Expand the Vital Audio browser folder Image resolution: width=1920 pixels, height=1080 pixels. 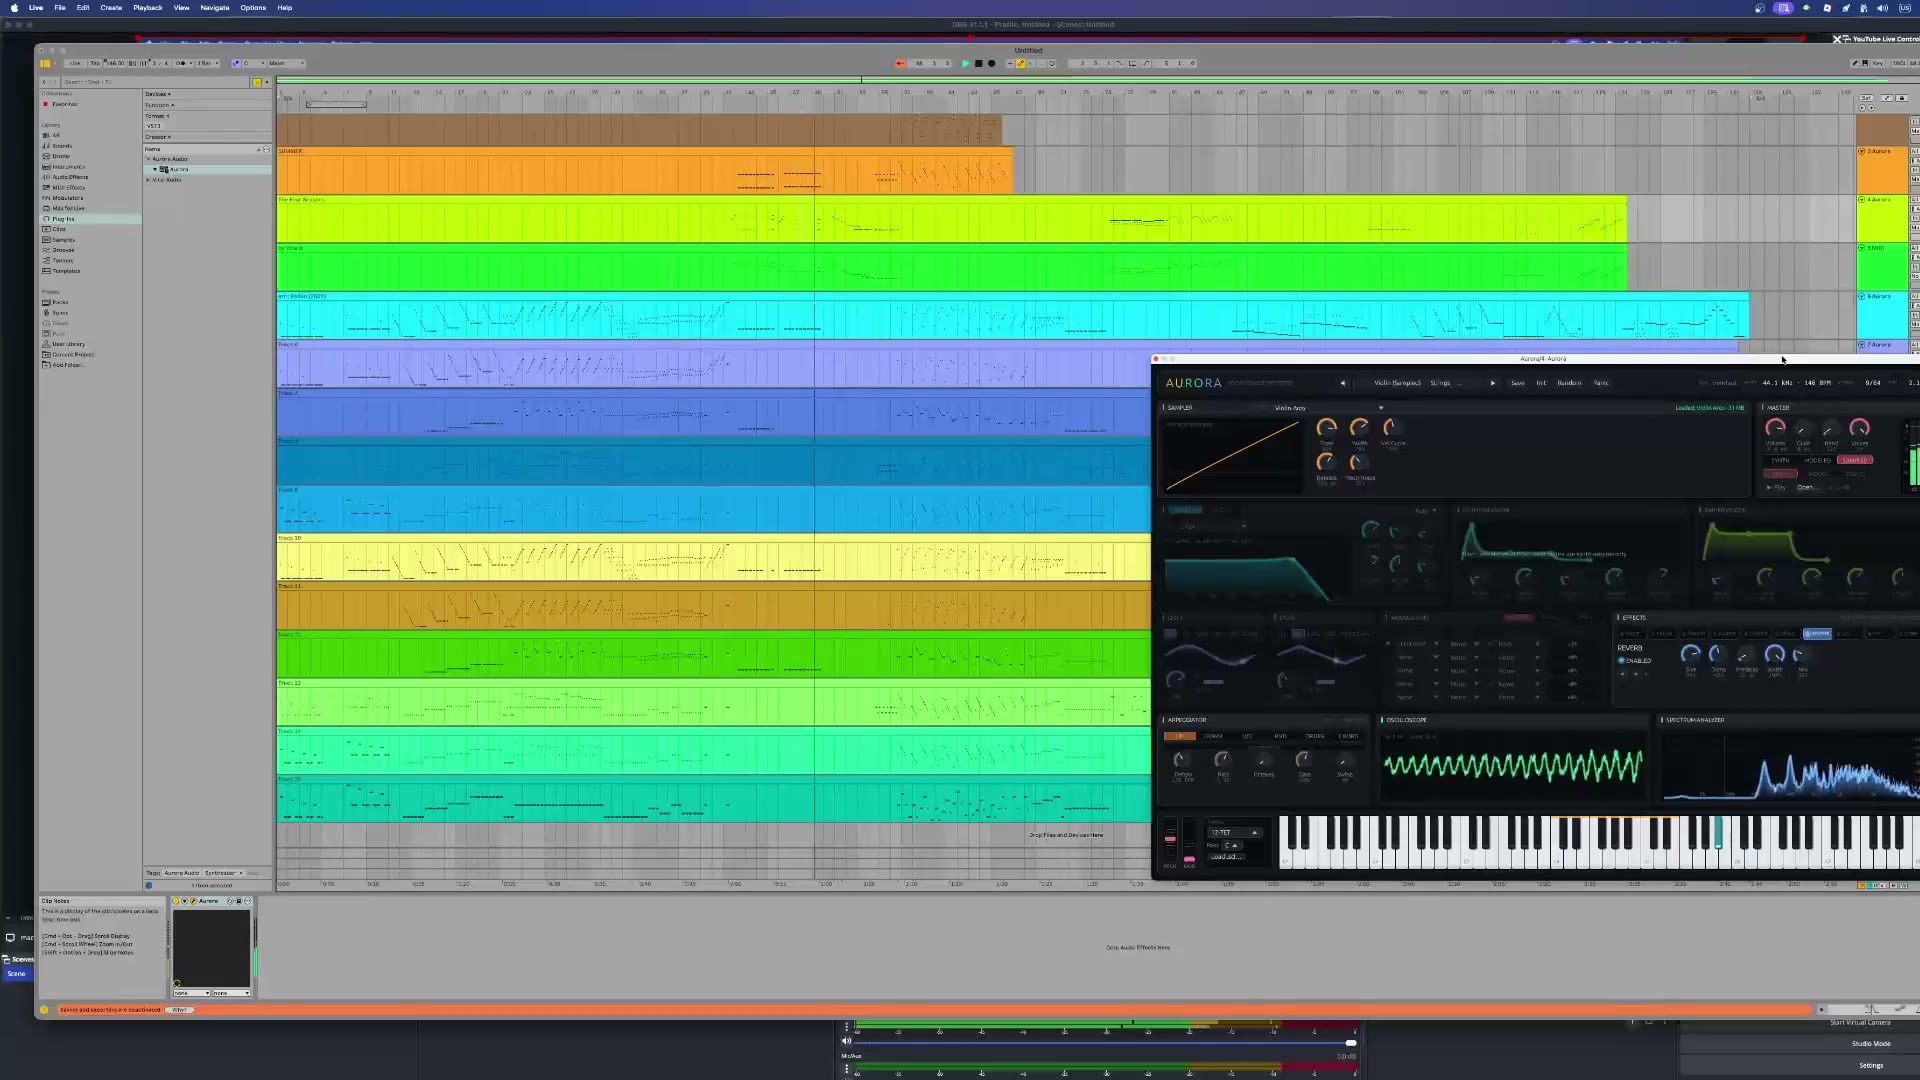pos(149,180)
